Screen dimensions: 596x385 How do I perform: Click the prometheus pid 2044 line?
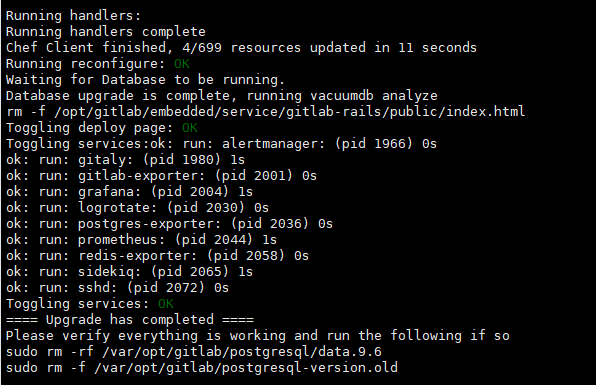(x=141, y=239)
